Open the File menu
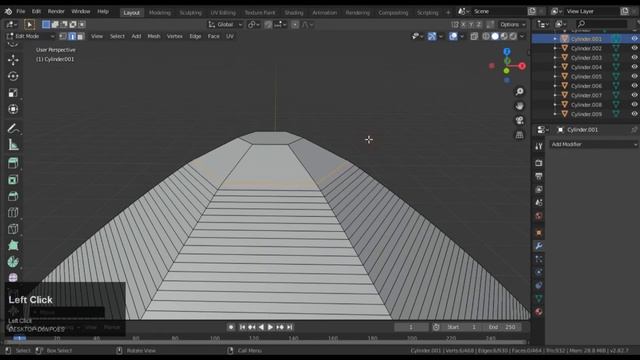 coord(20,11)
